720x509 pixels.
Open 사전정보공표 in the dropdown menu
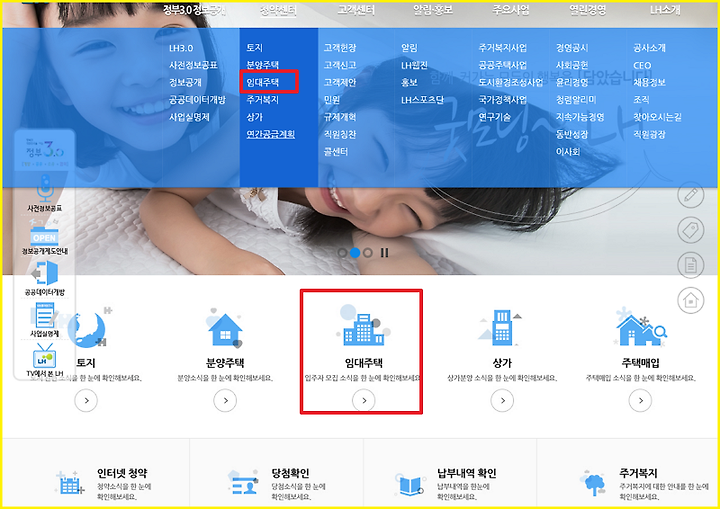point(193,65)
